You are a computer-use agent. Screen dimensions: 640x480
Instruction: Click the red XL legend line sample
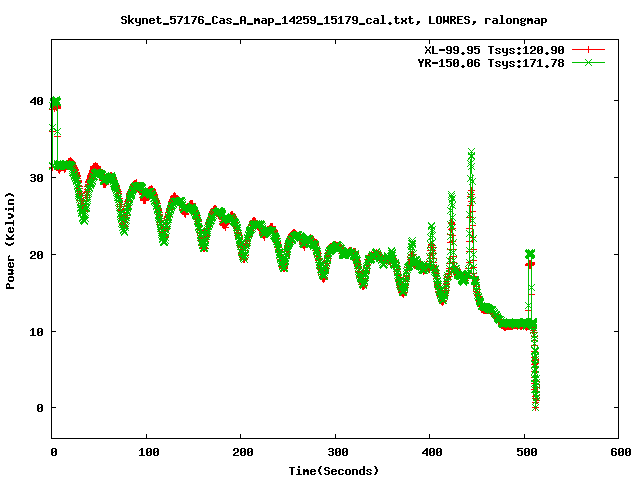(x=588, y=50)
